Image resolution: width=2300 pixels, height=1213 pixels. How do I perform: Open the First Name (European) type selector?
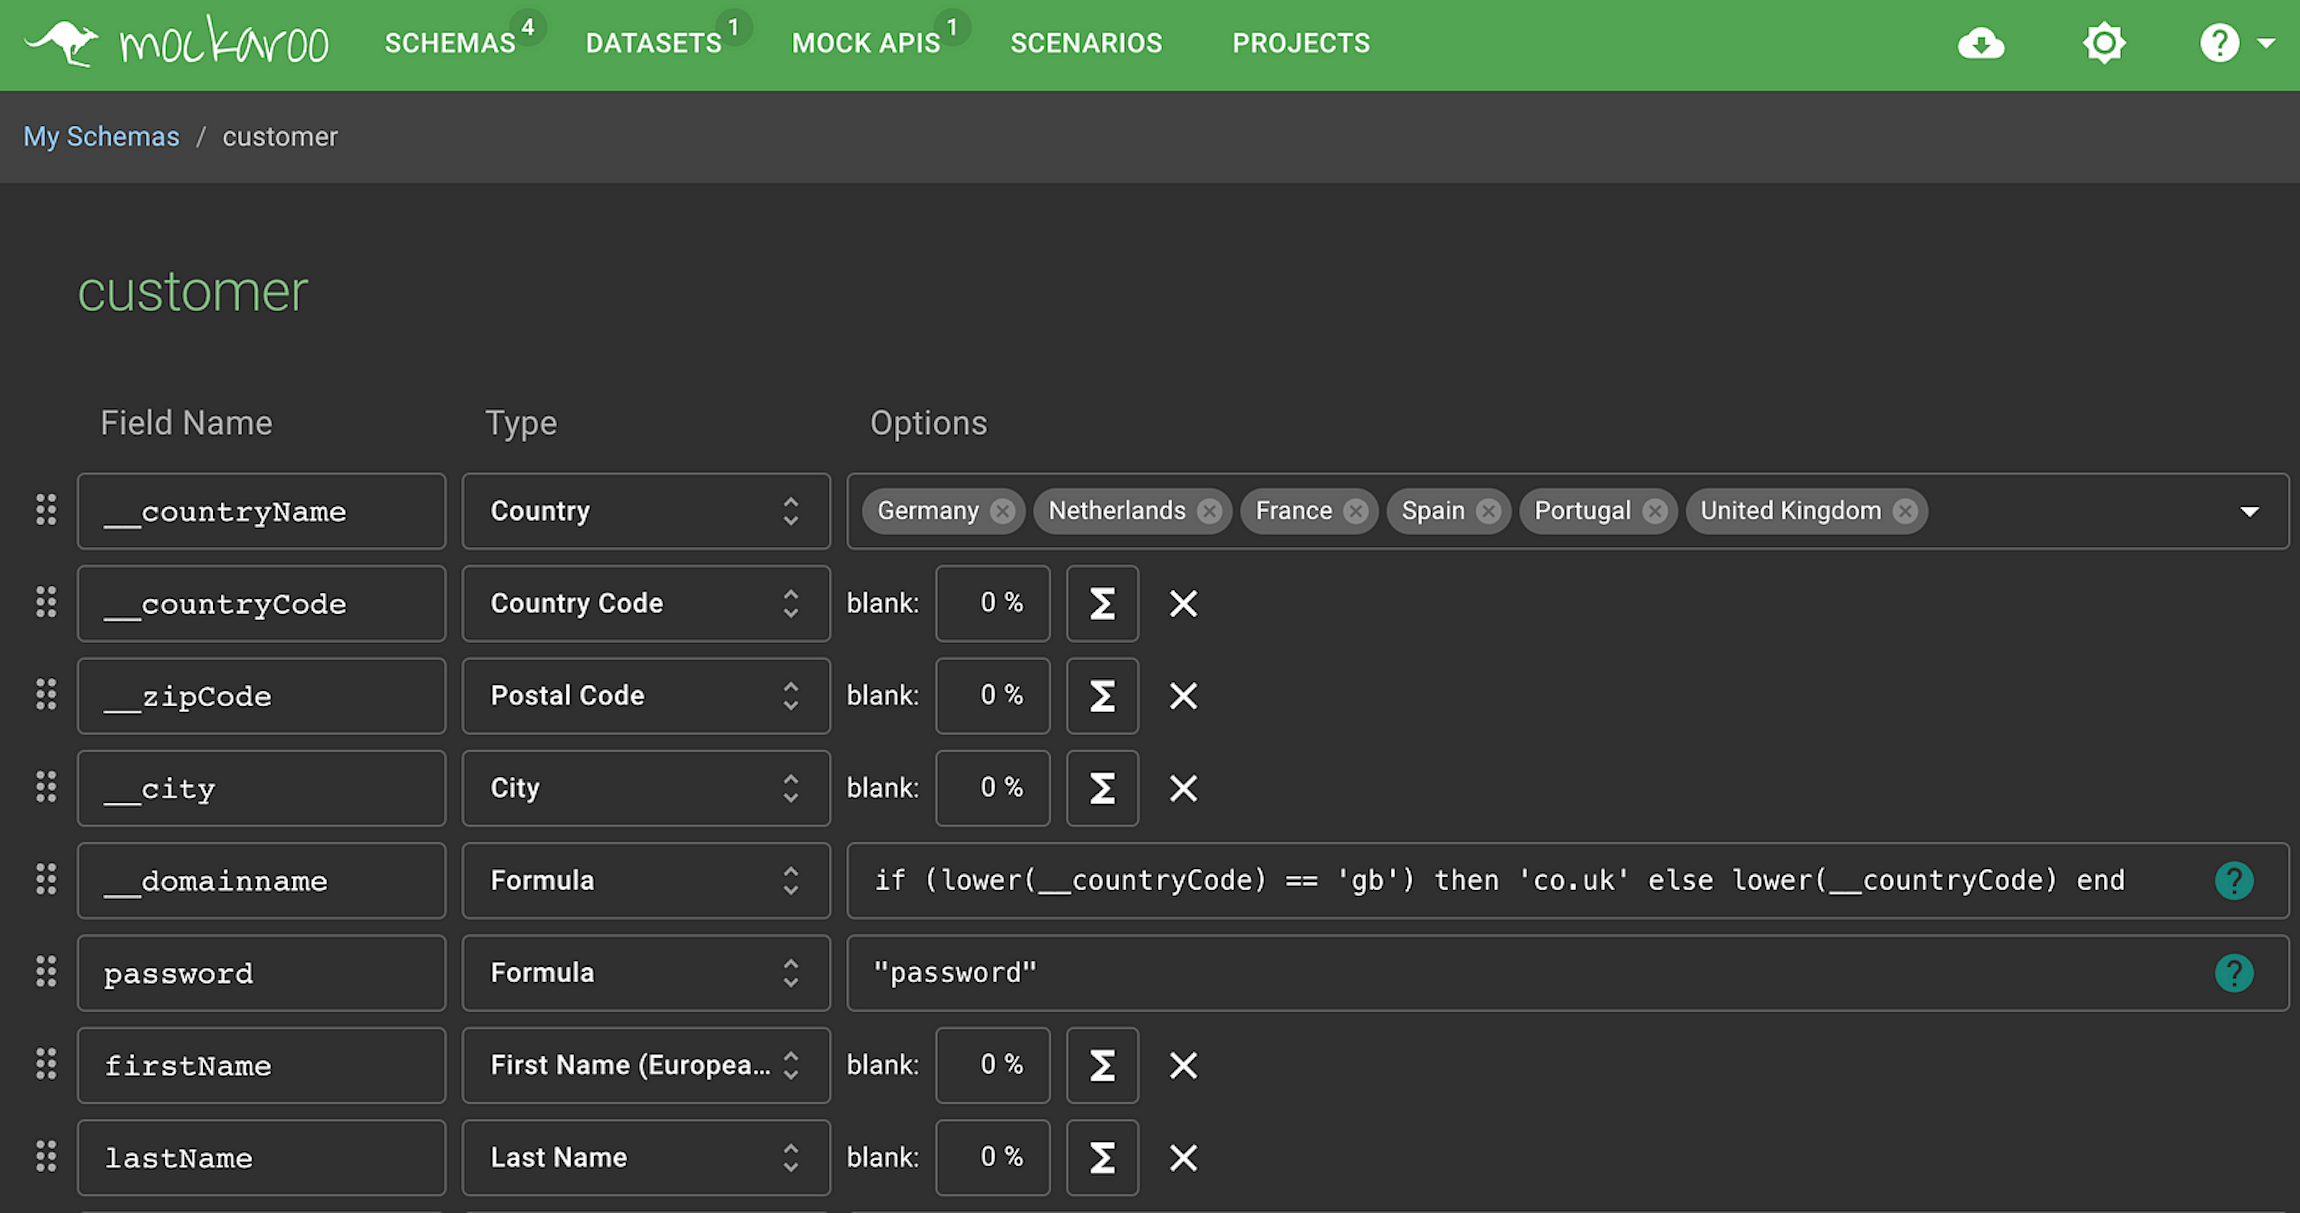coord(646,1065)
